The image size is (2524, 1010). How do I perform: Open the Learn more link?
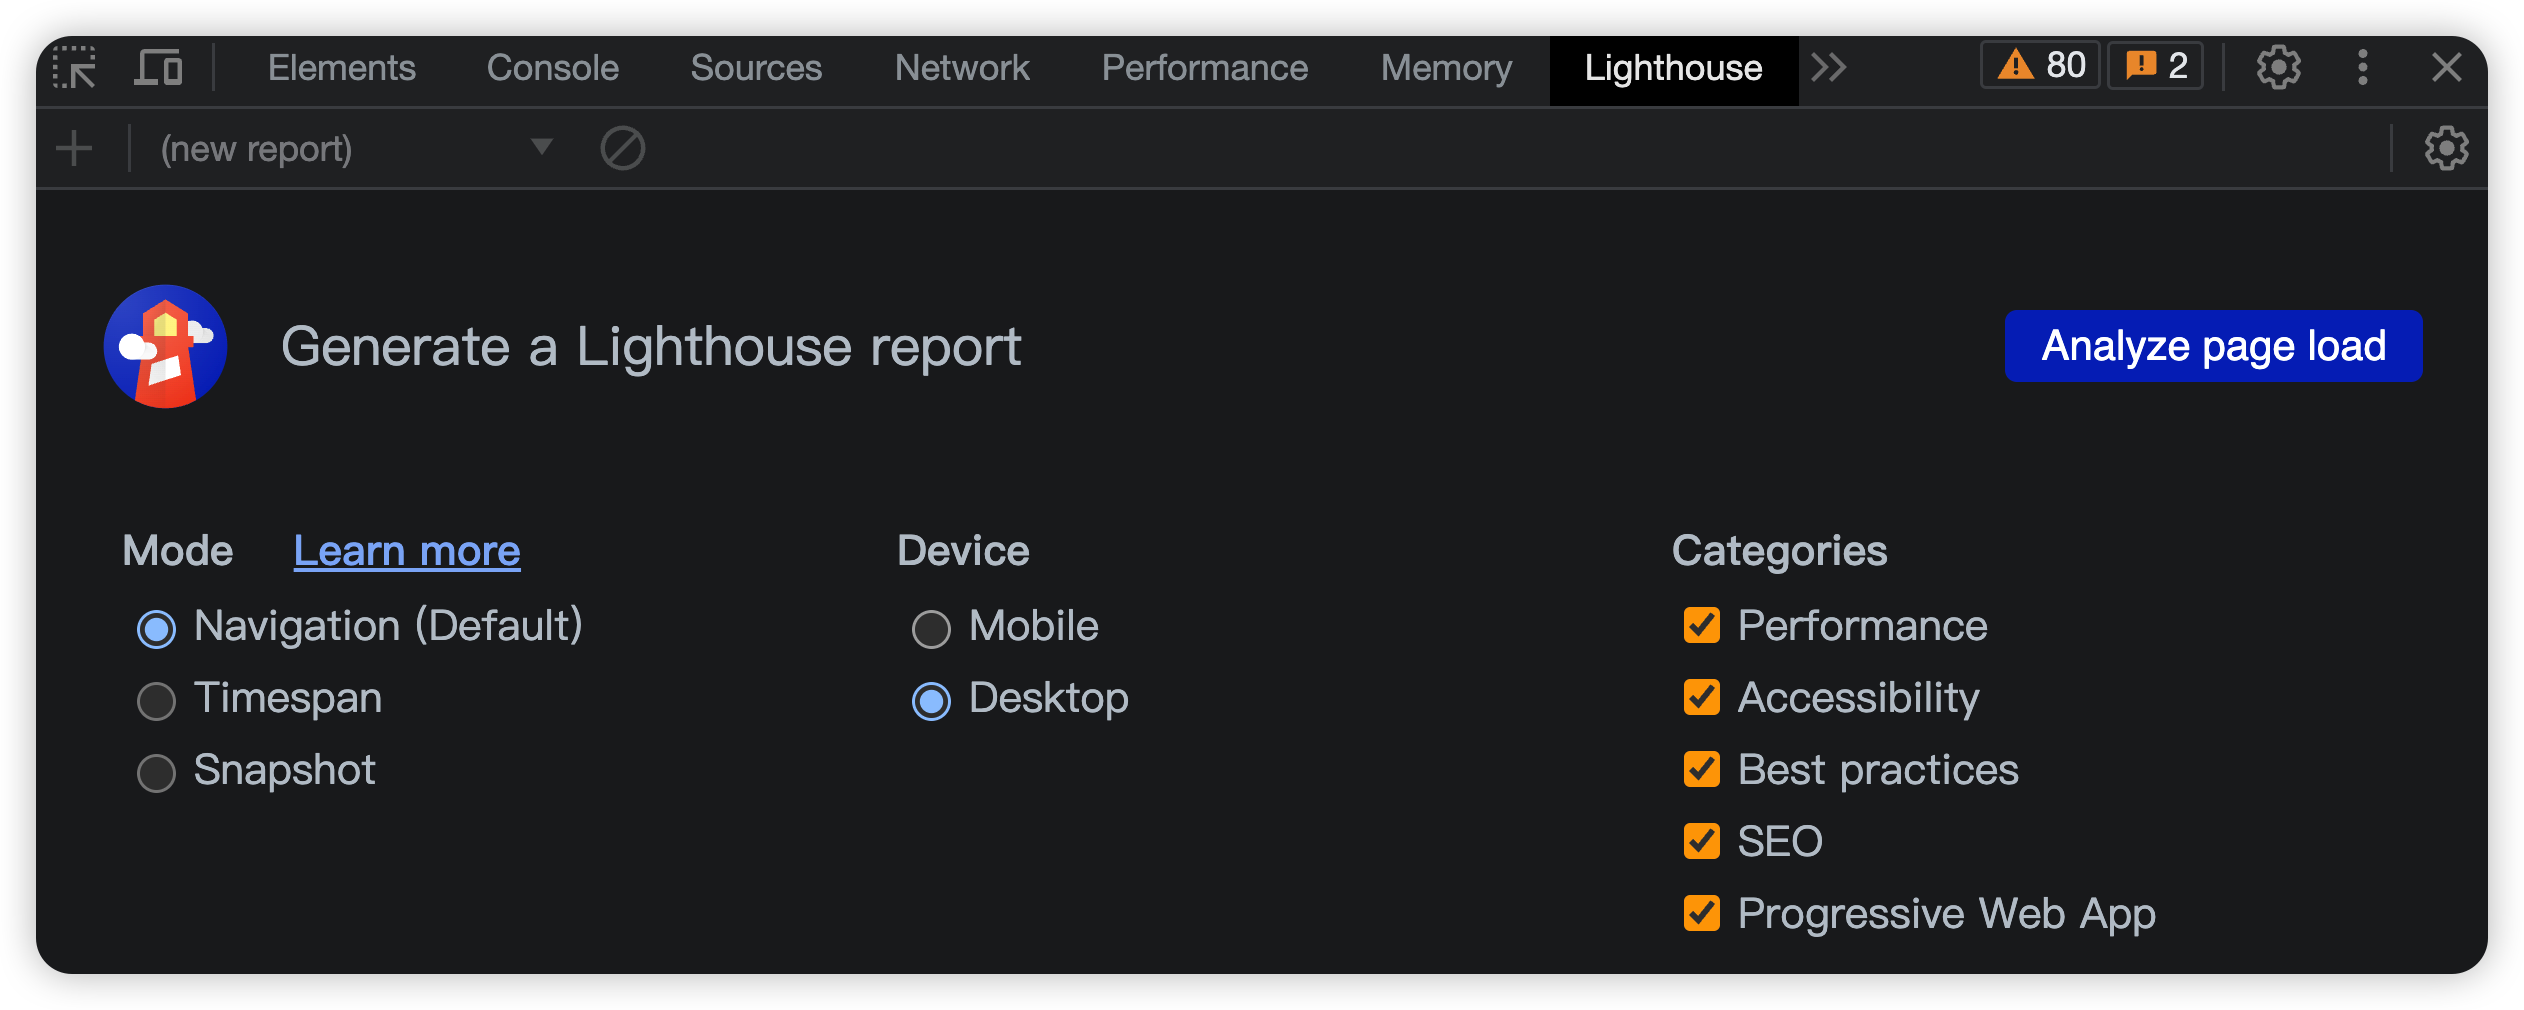pos(407,551)
